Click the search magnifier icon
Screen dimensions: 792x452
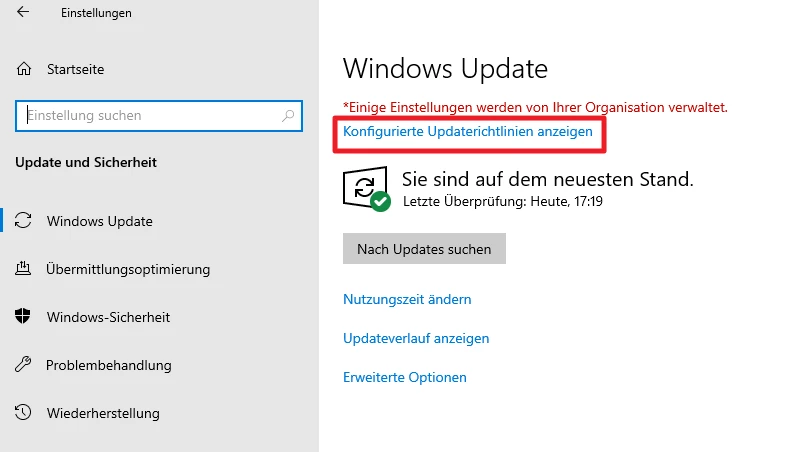(x=288, y=116)
